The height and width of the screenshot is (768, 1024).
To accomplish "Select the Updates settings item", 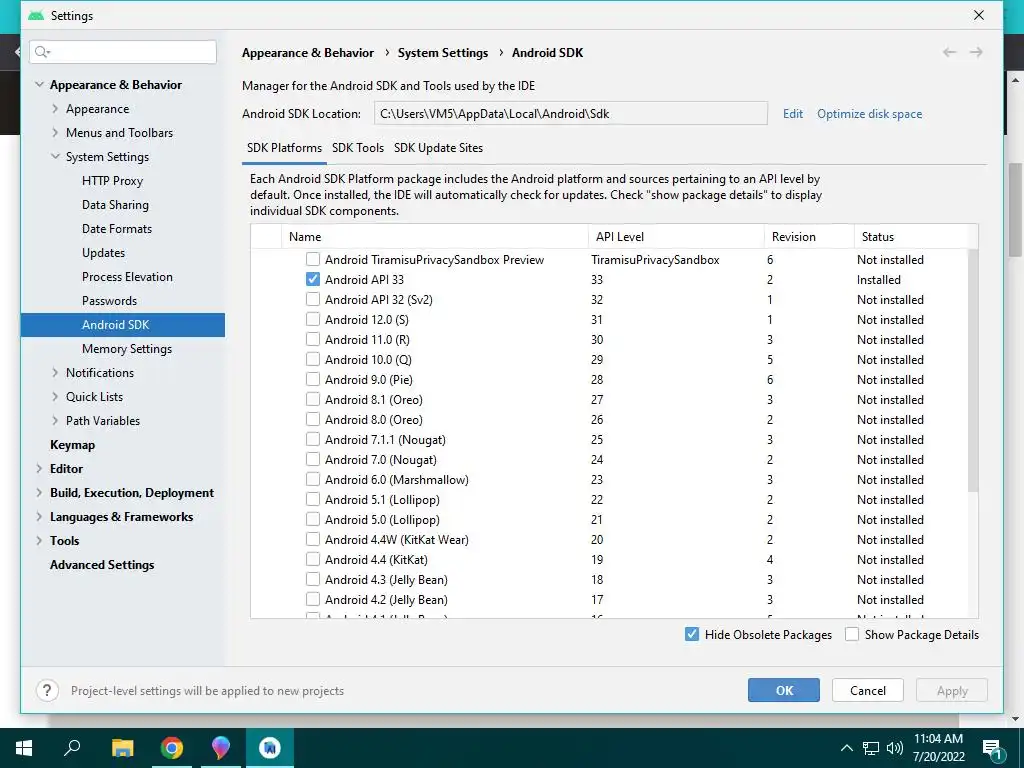I will [103, 253].
